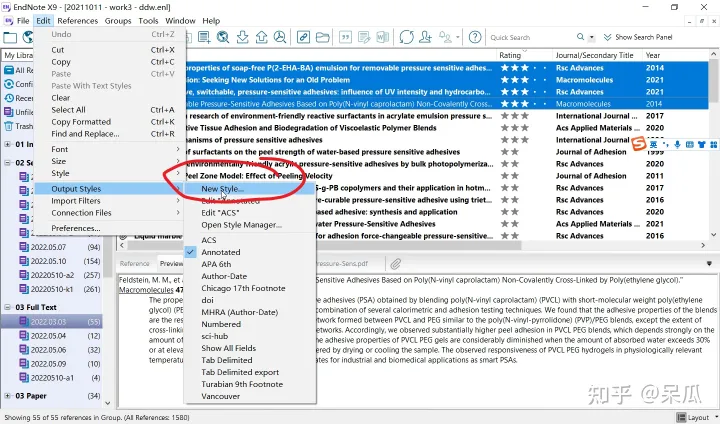This screenshot has width=720, height=424.
Task: Expand the 03 Paper group set
Action: (x=7, y=396)
